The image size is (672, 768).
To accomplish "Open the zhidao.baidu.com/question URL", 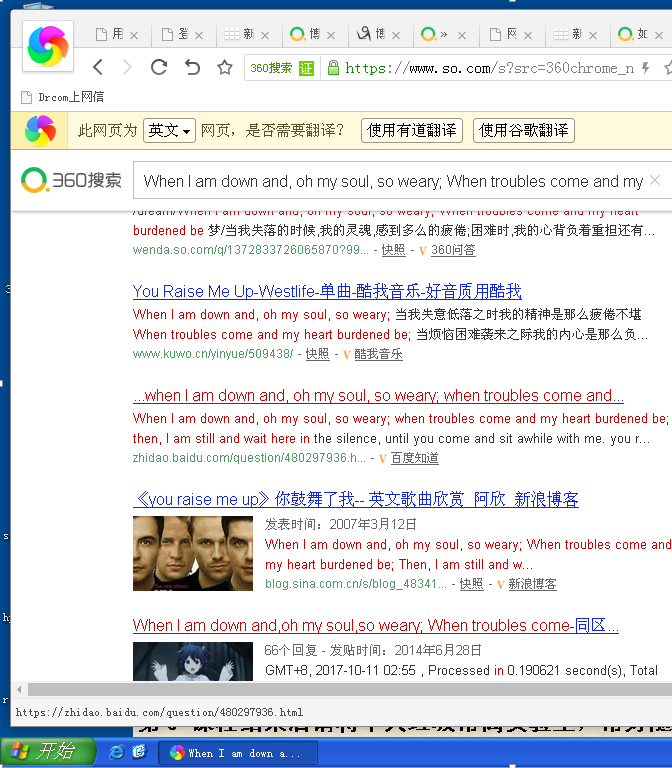I will pos(249,458).
